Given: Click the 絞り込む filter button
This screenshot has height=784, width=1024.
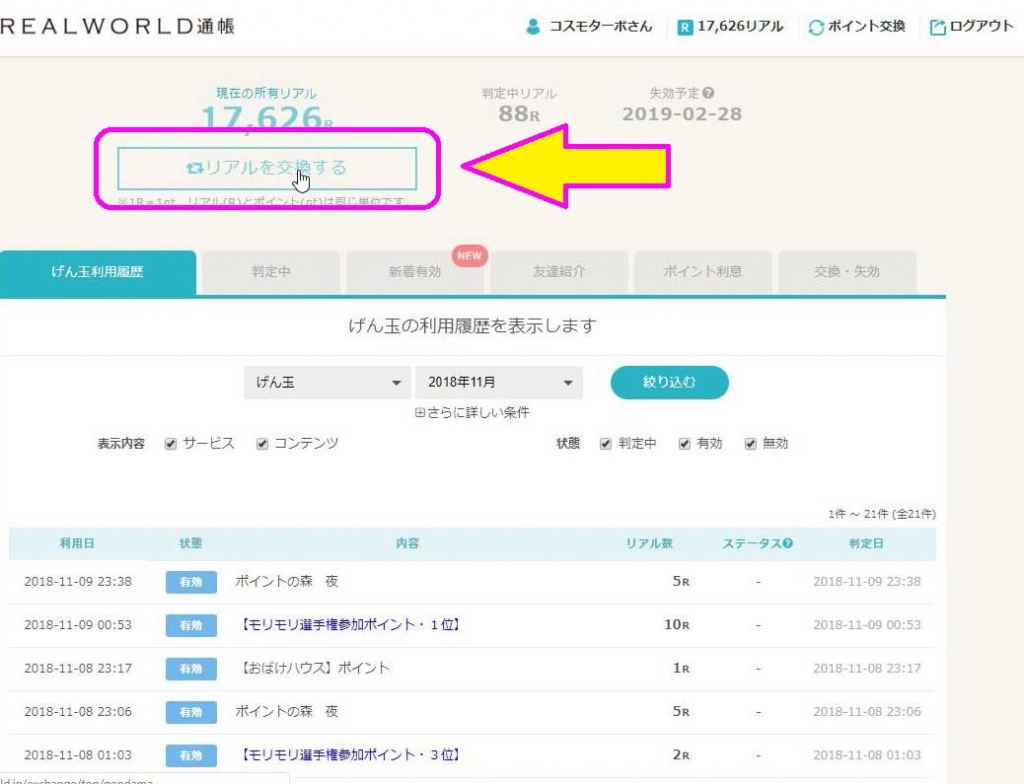Looking at the screenshot, I should pyautogui.click(x=669, y=382).
